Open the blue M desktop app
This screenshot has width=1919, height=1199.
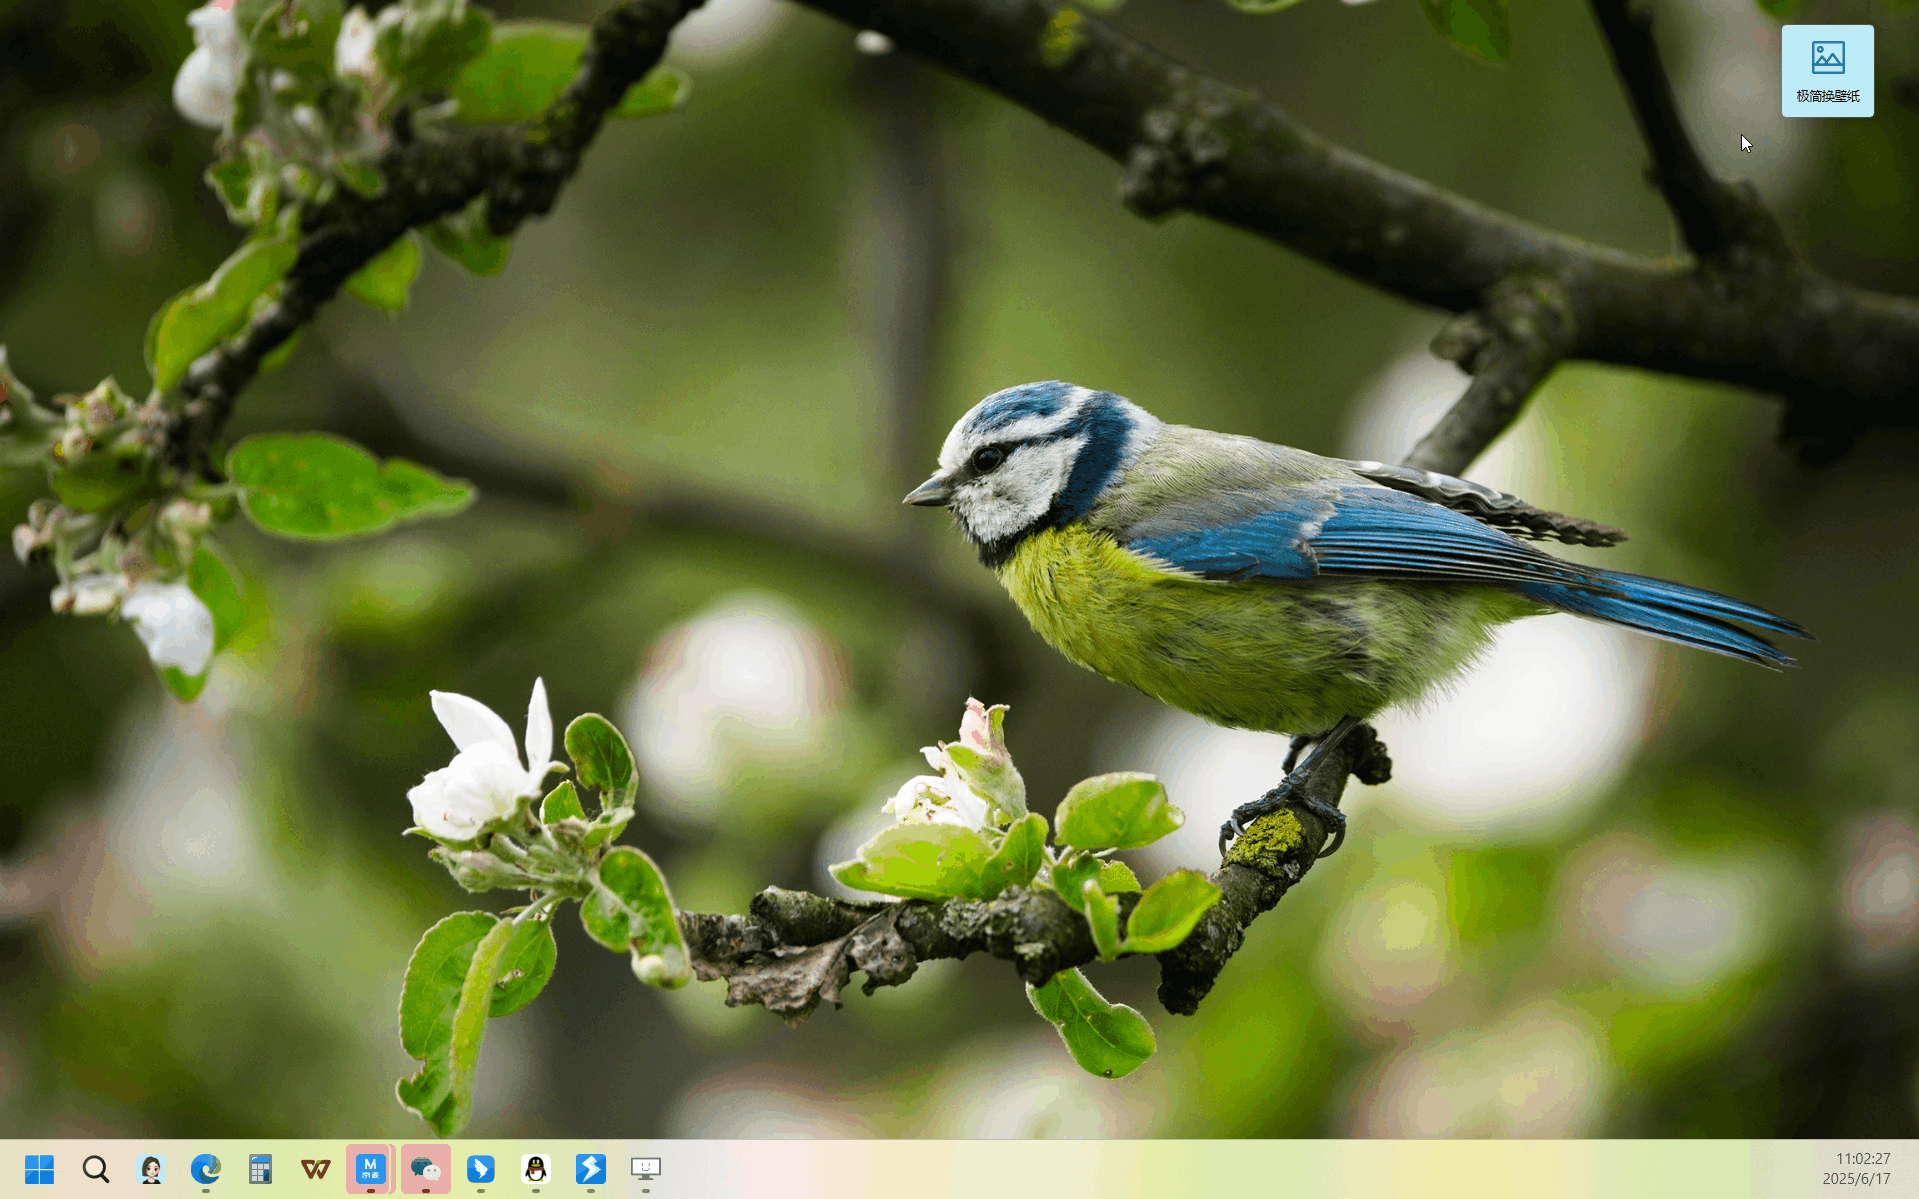pos(371,1168)
